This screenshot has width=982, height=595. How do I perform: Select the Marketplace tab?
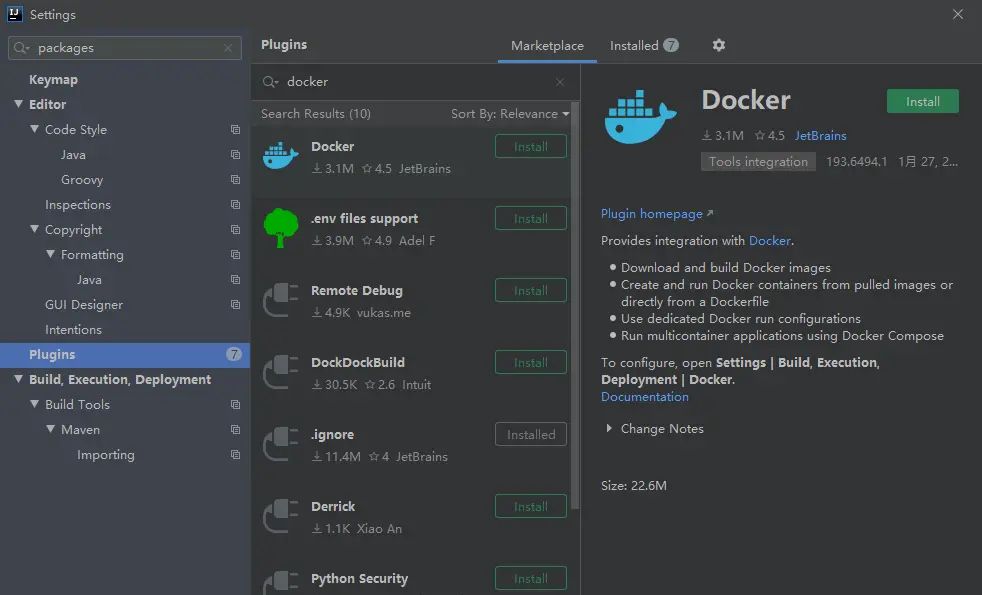tap(546, 45)
